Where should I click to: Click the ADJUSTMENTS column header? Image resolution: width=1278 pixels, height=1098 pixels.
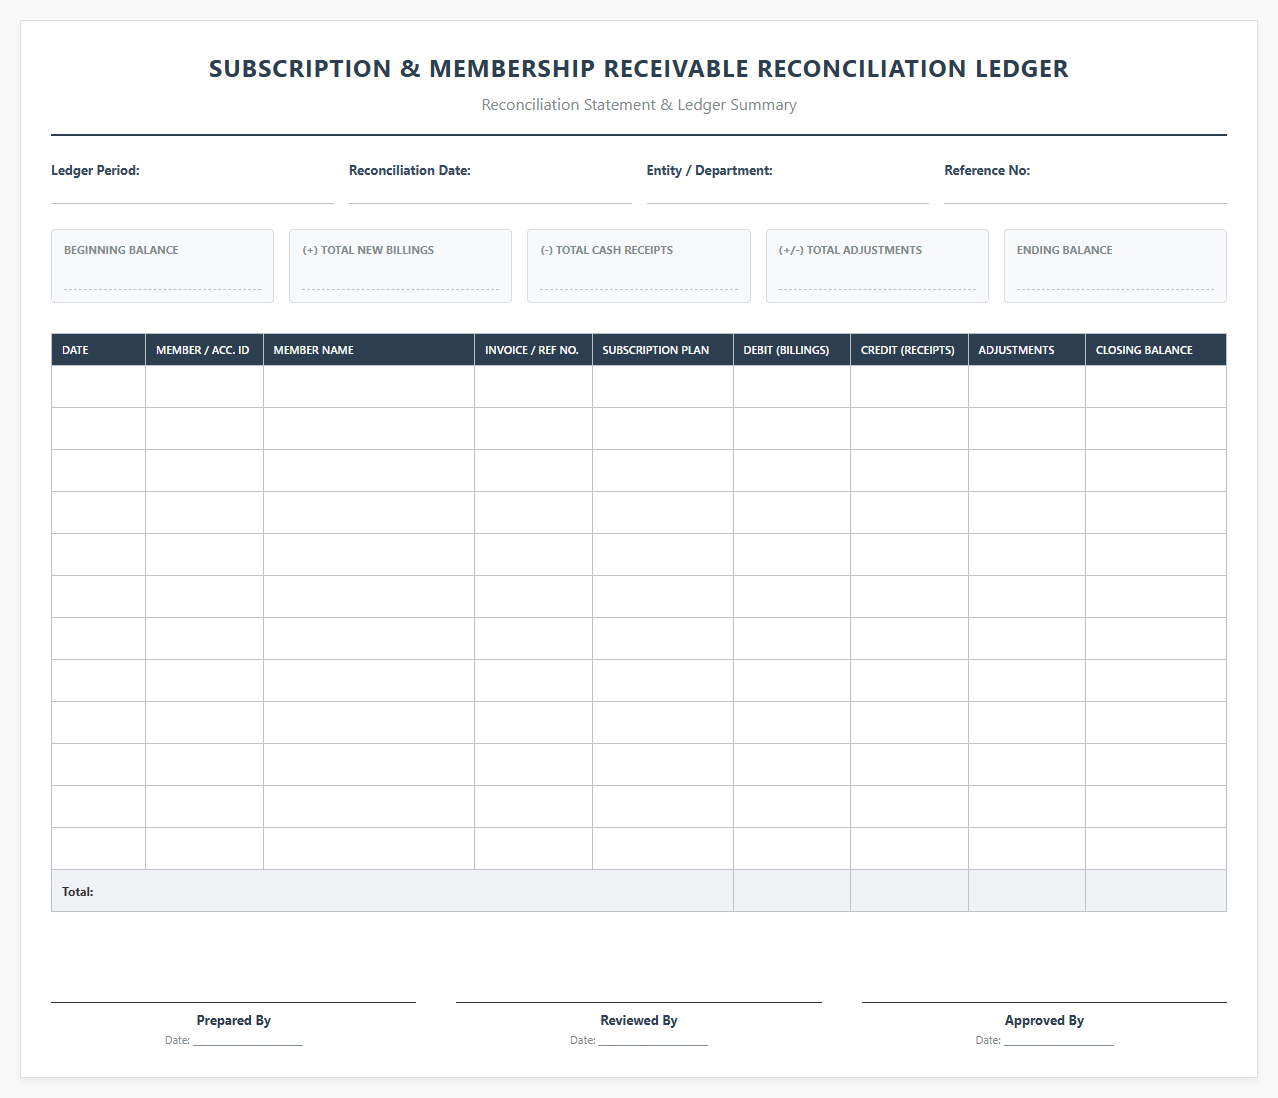[1027, 350]
